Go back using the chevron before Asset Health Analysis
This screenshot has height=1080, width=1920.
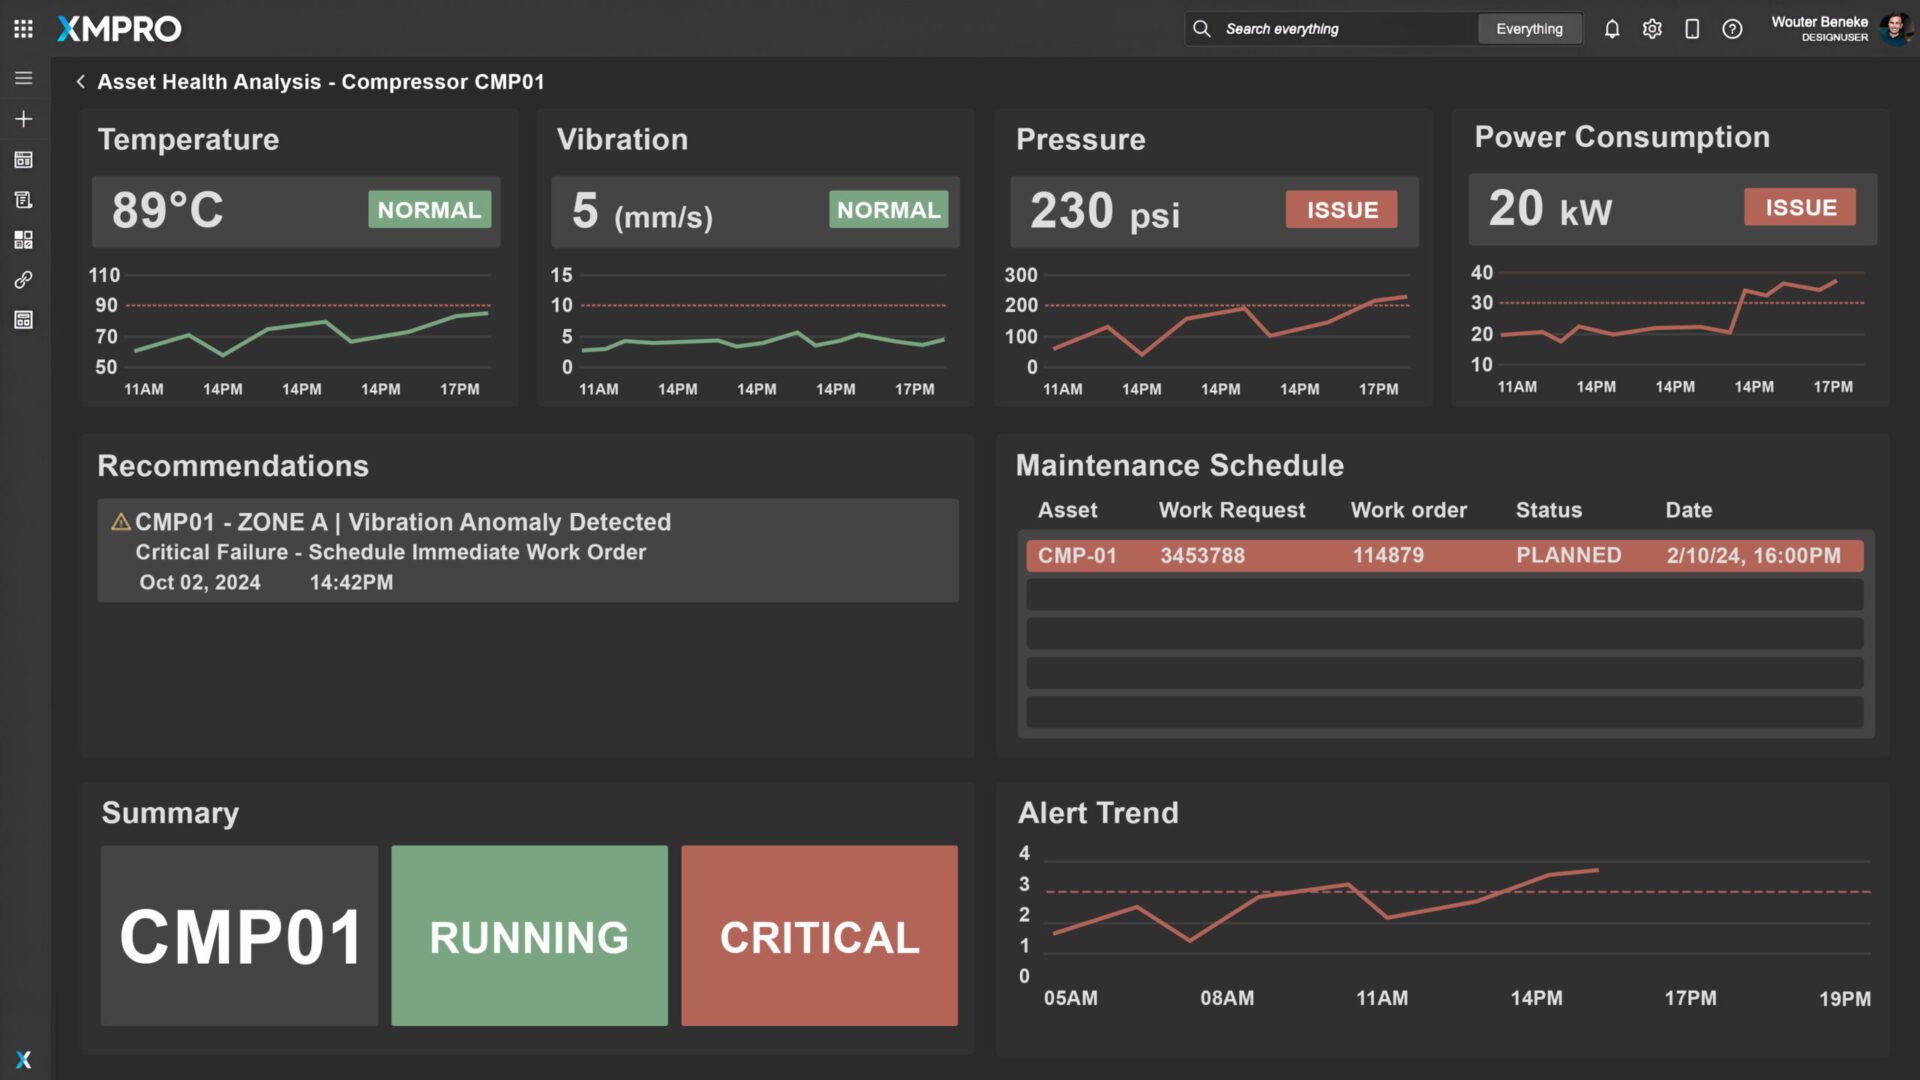80,82
